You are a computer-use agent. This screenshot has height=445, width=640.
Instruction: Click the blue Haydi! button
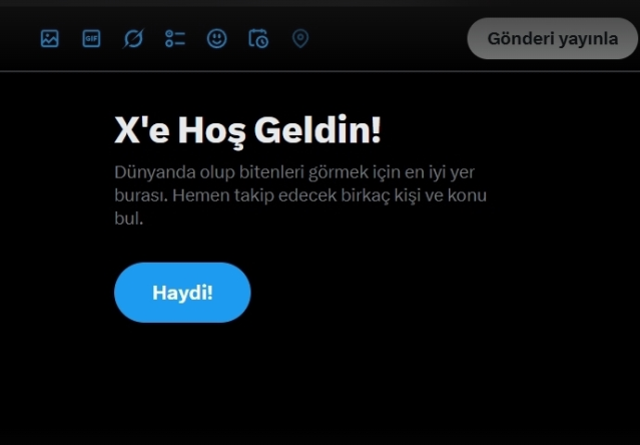click(182, 293)
